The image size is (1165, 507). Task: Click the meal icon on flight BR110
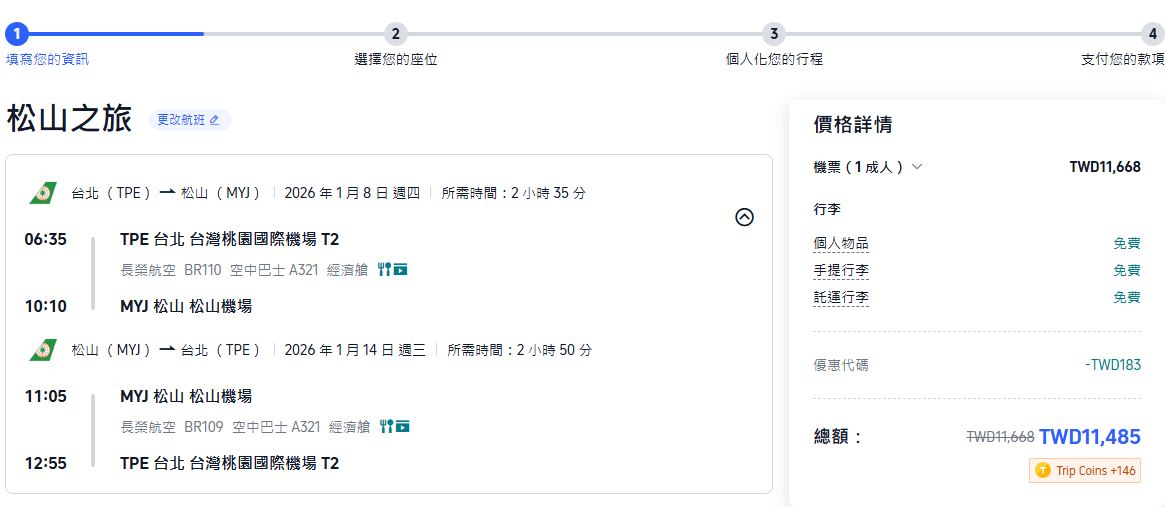[384, 269]
